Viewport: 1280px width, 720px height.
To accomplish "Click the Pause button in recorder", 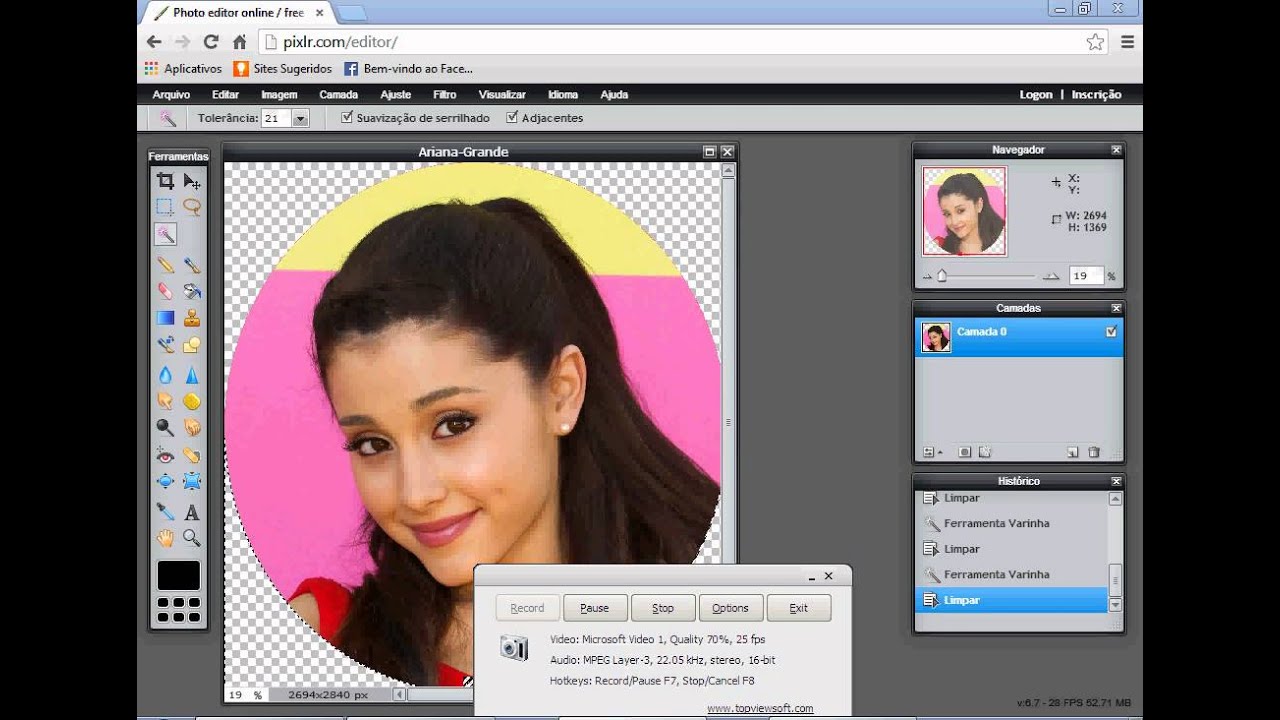I will 595,608.
